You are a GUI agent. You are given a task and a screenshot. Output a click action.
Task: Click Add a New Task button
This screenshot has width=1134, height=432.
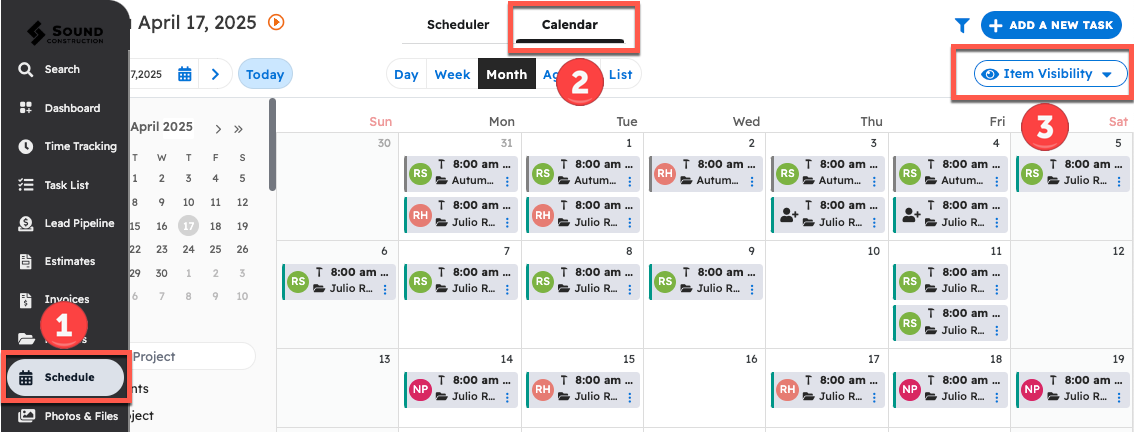tap(1051, 25)
